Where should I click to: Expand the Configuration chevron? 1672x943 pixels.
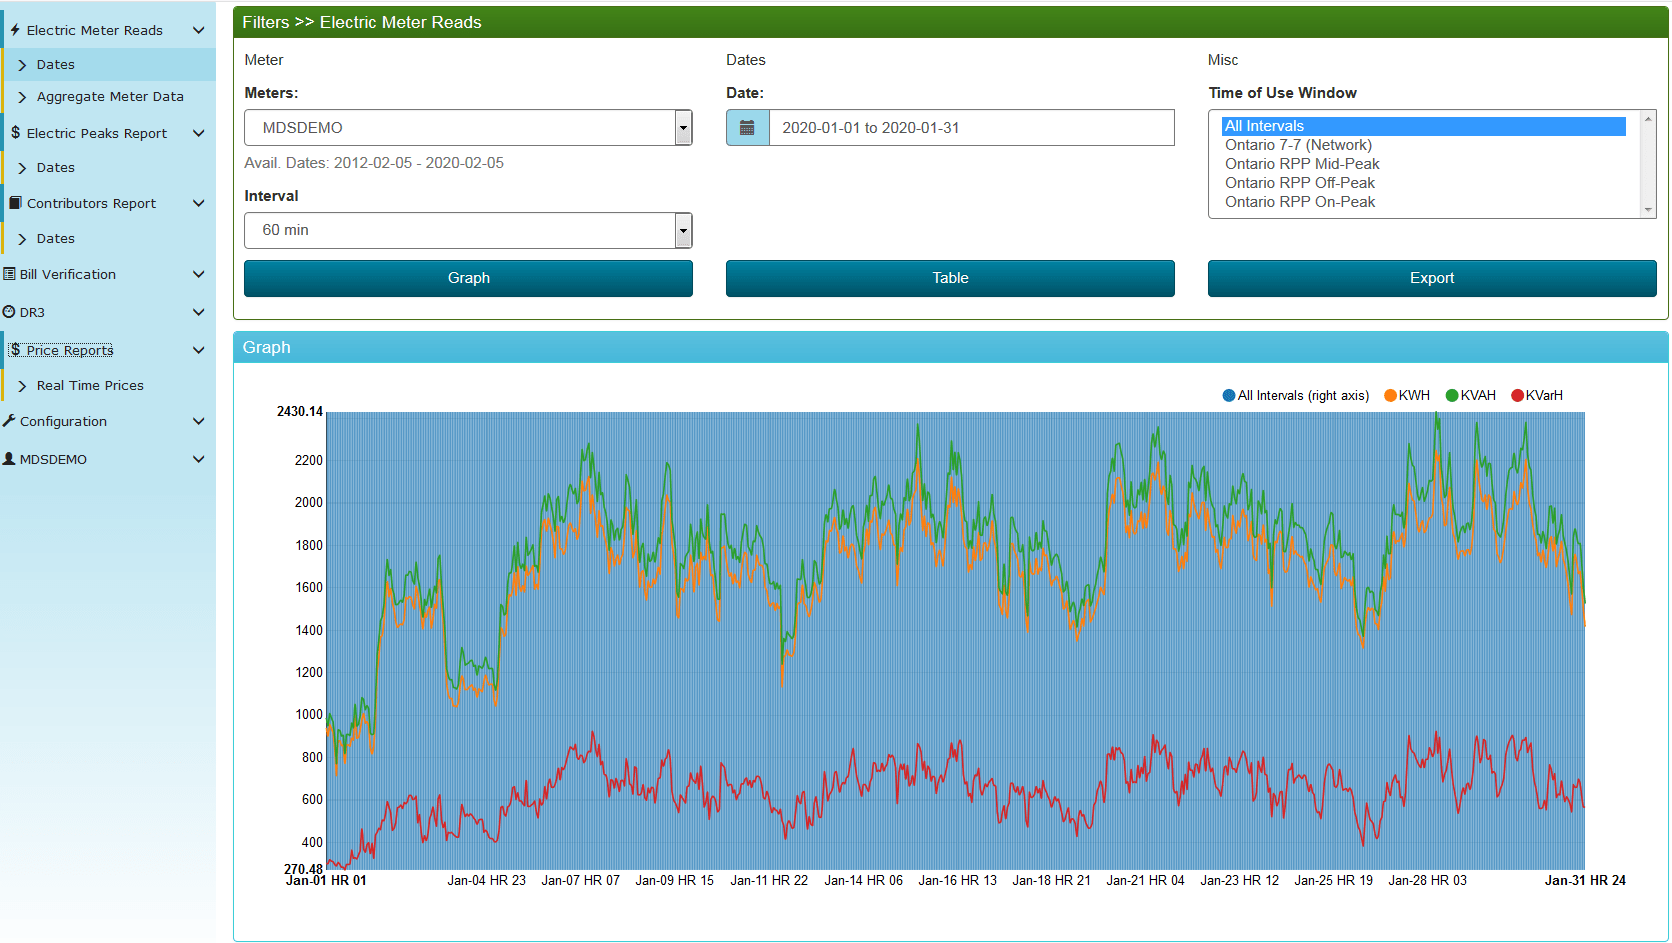[198, 421]
